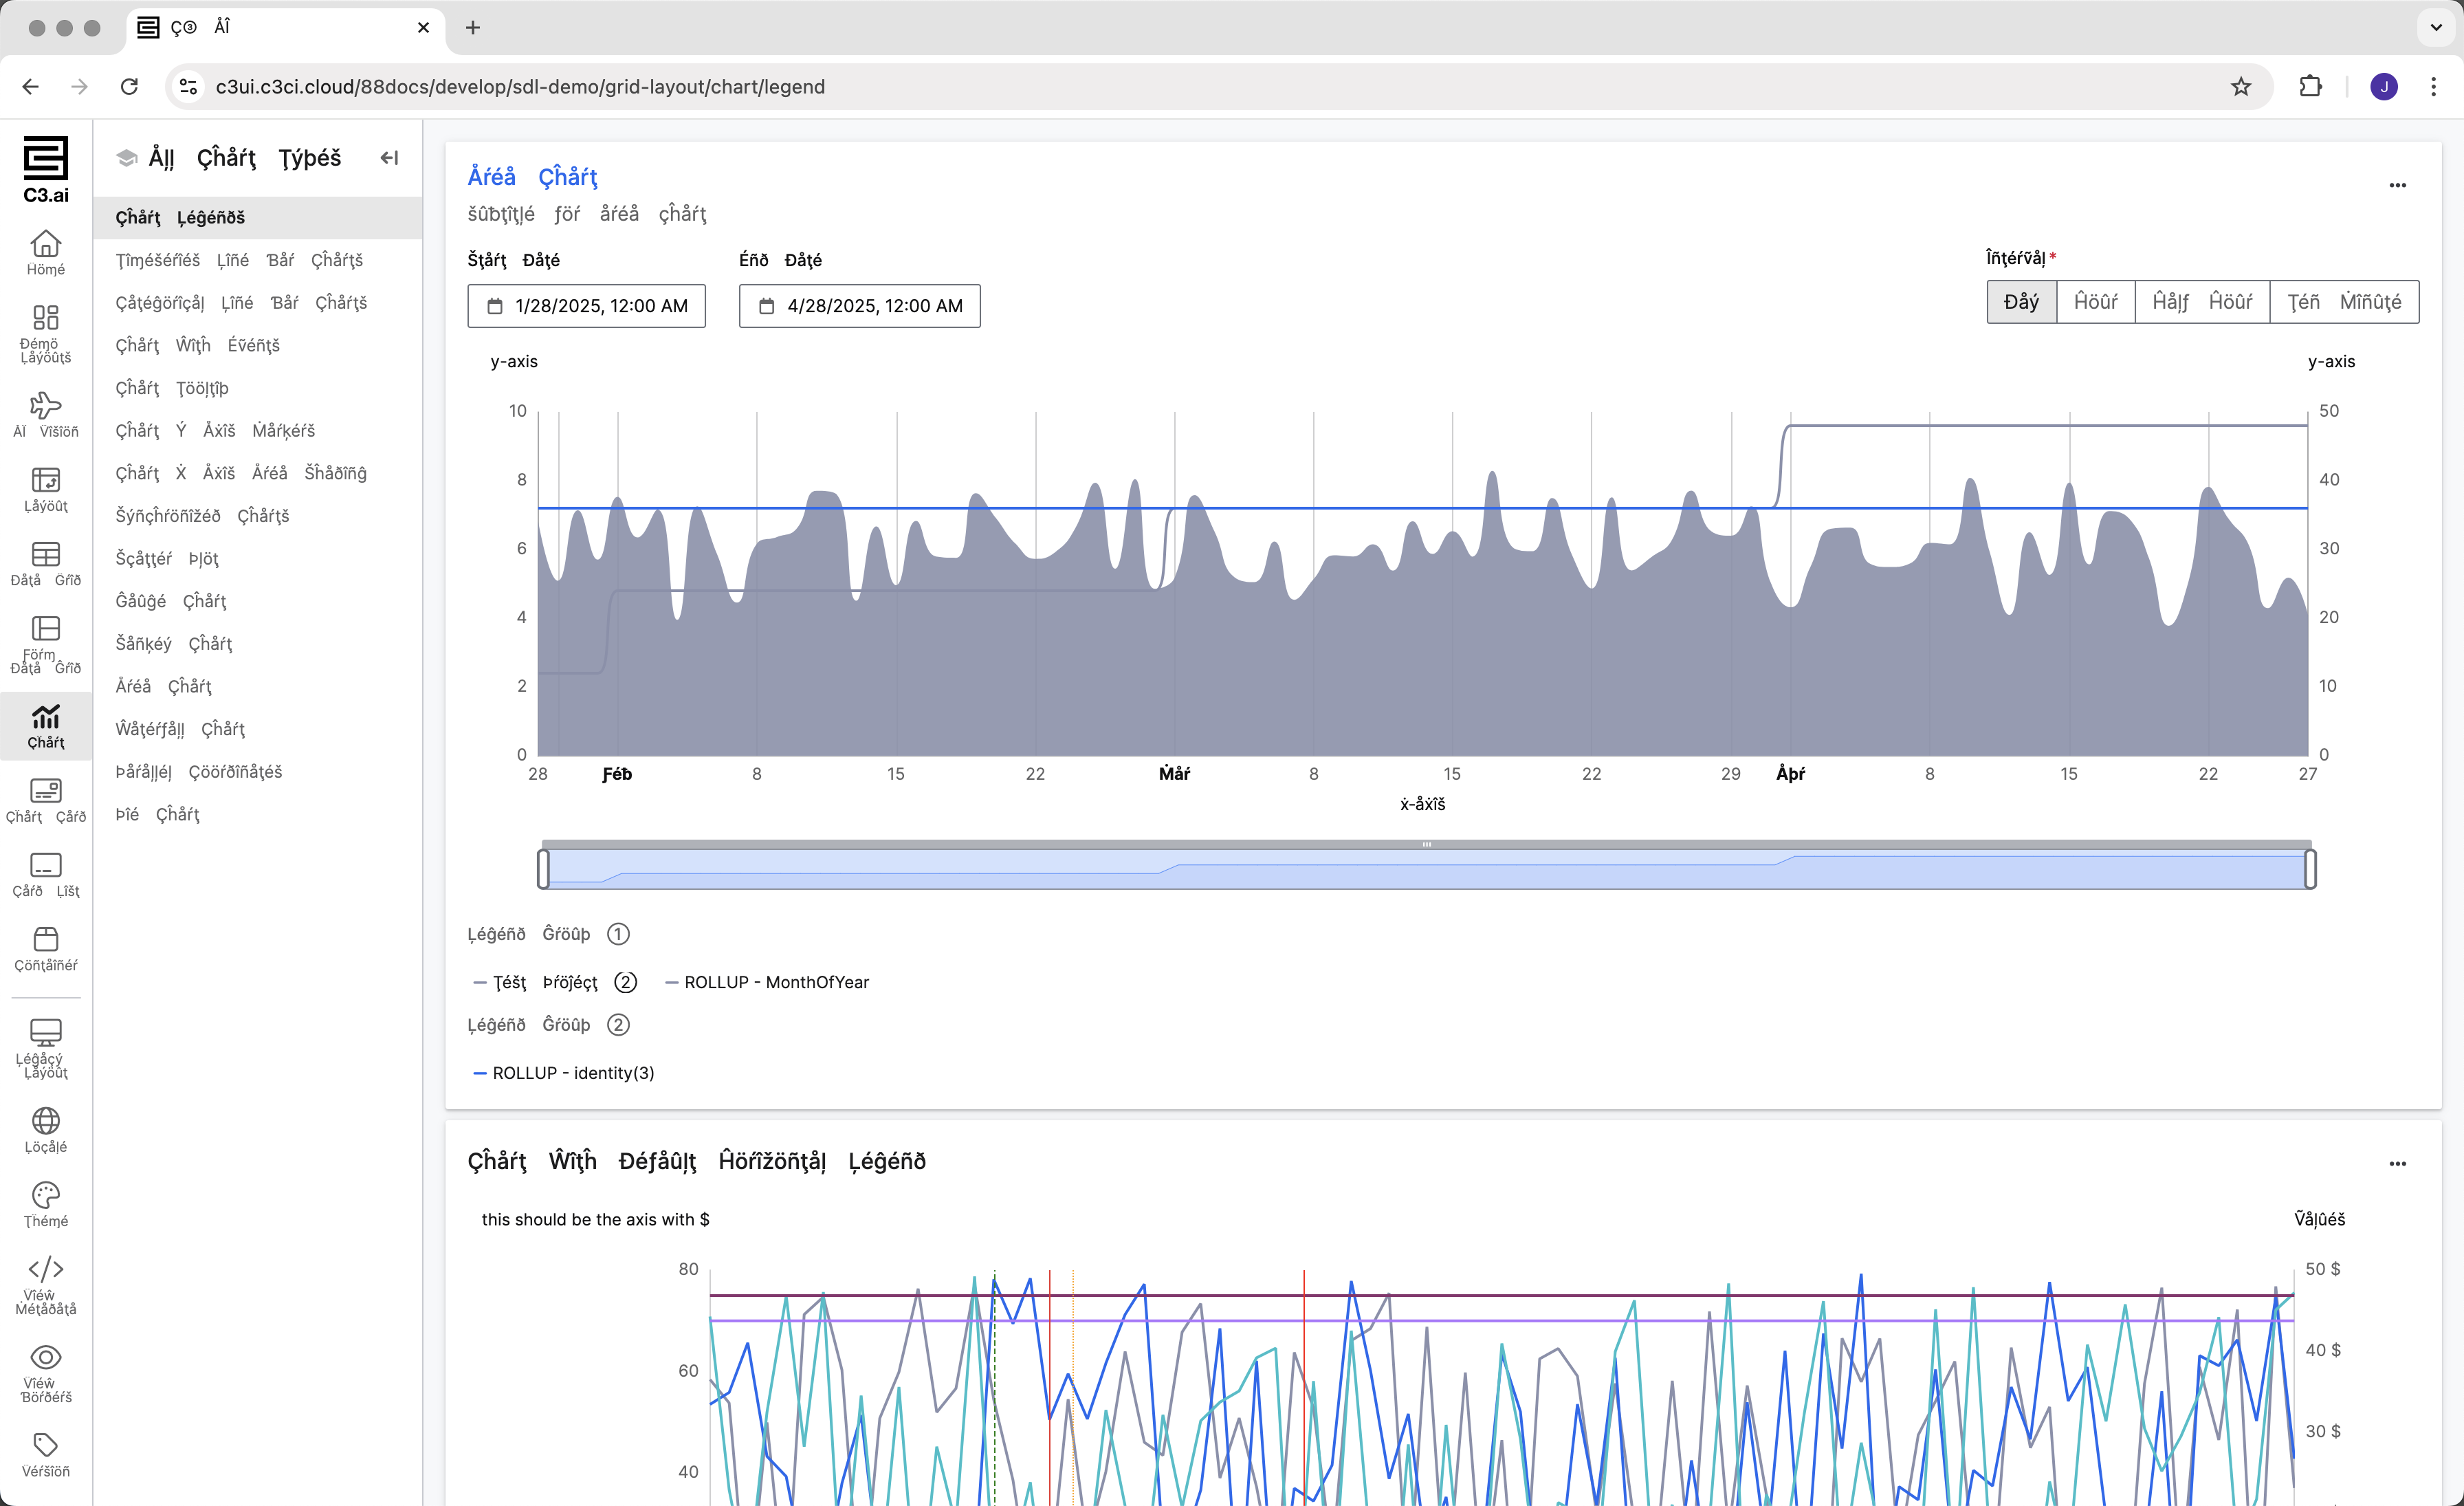The width and height of the screenshot is (2464, 1506).
Task: Select the Ten Minute interval option
Action: point(2343,302)
